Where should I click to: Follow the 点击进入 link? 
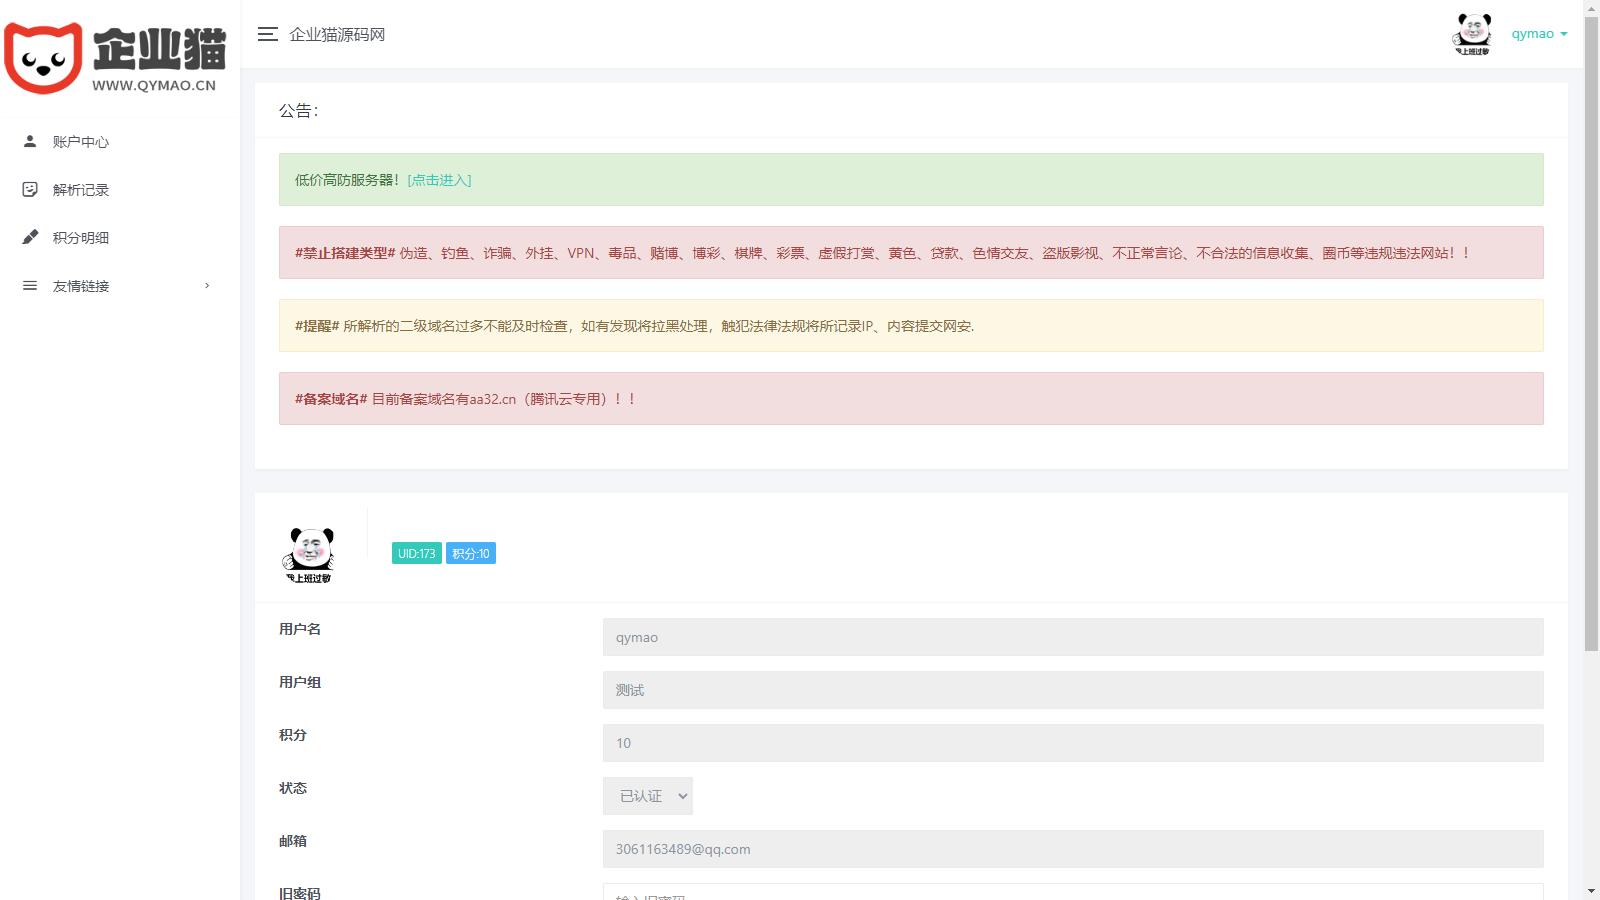pos(439,180)
